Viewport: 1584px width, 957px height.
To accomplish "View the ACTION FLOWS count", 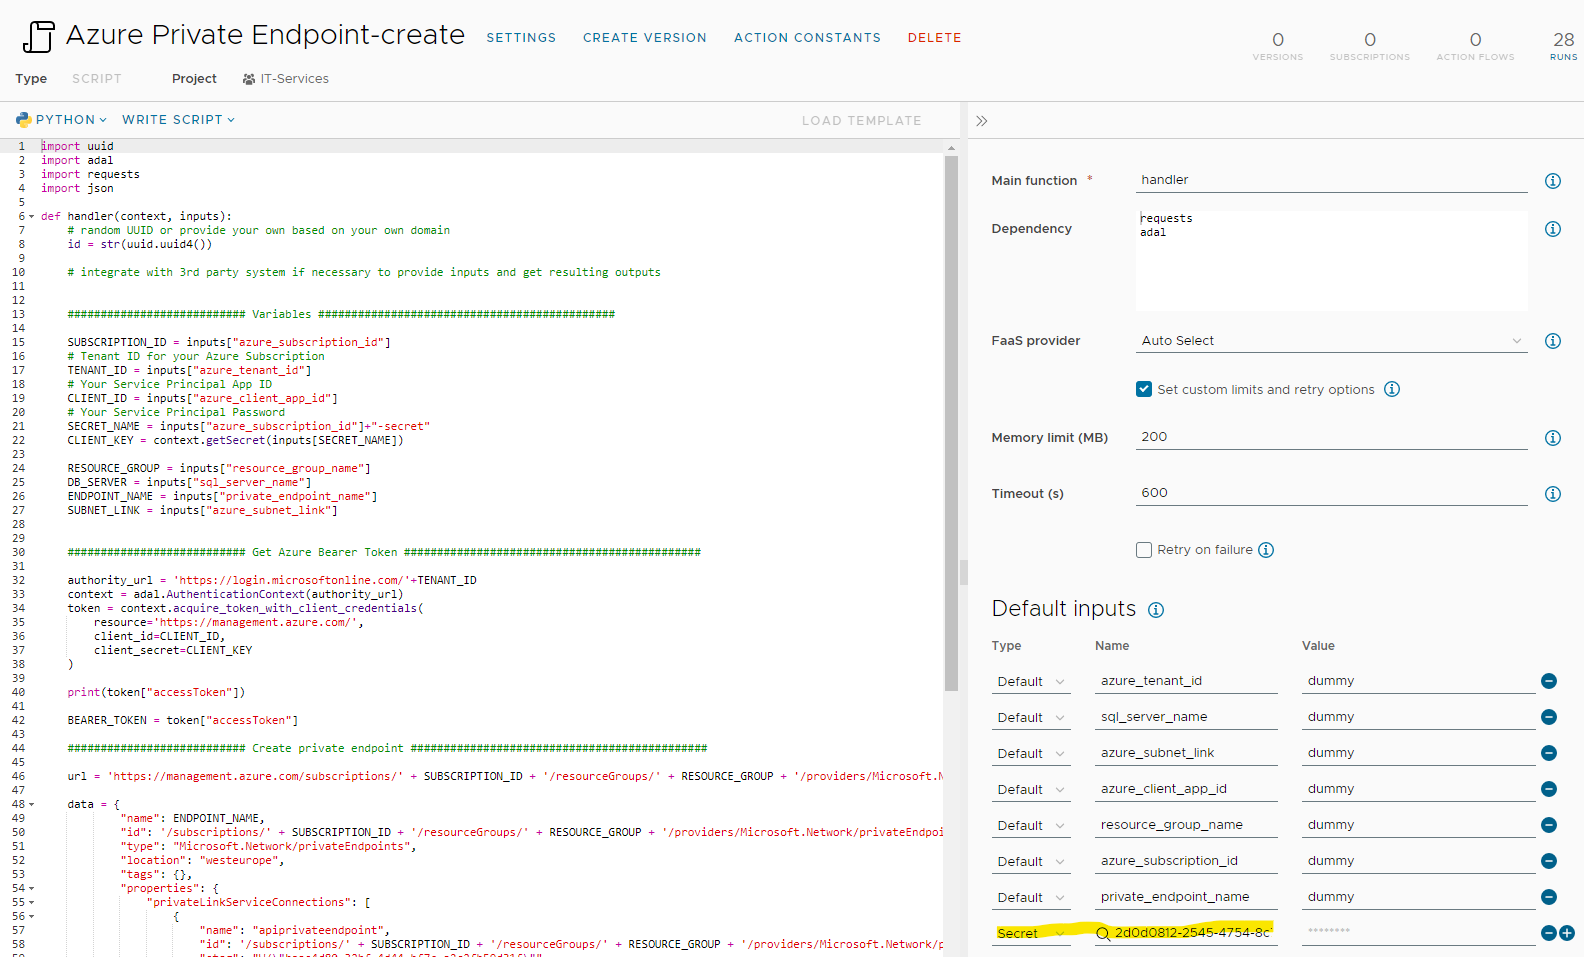I will click(1476, 45).
